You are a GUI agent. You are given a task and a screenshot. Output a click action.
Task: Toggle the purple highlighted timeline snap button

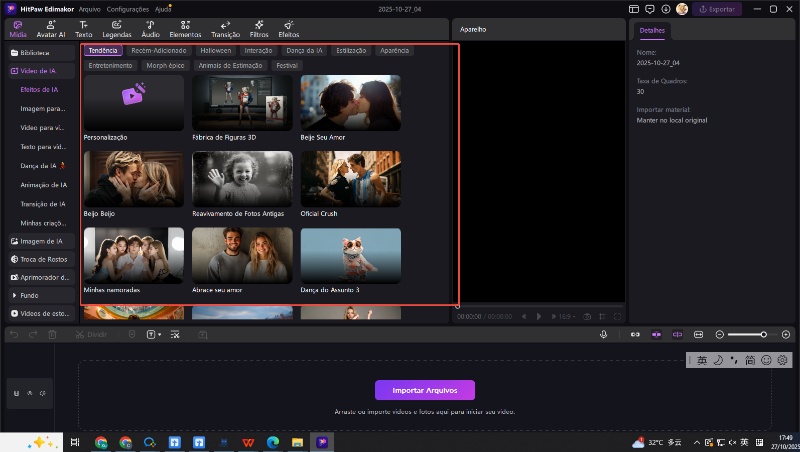coord(656,334)
